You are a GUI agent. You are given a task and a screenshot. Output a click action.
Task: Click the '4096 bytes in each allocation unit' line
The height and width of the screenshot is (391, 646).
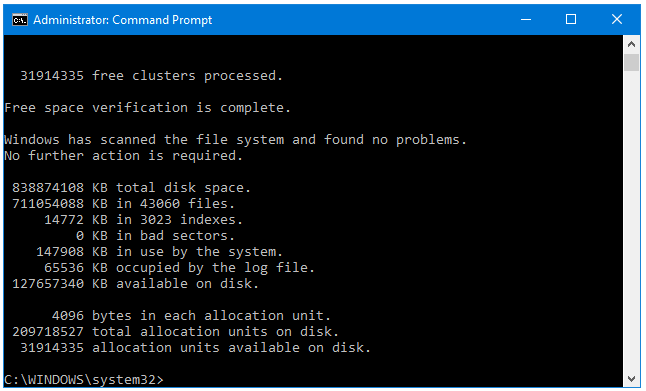[191, 316]
